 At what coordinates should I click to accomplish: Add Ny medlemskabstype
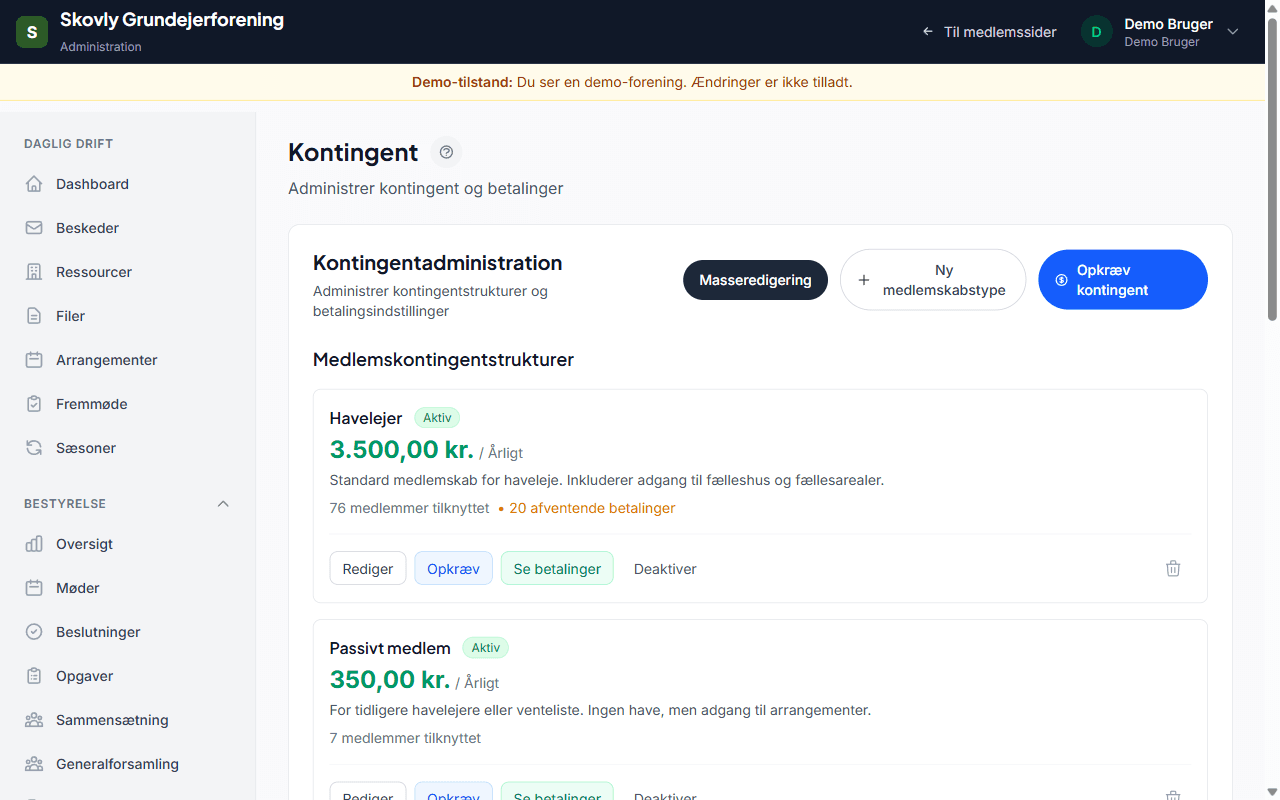coord(933,280)
